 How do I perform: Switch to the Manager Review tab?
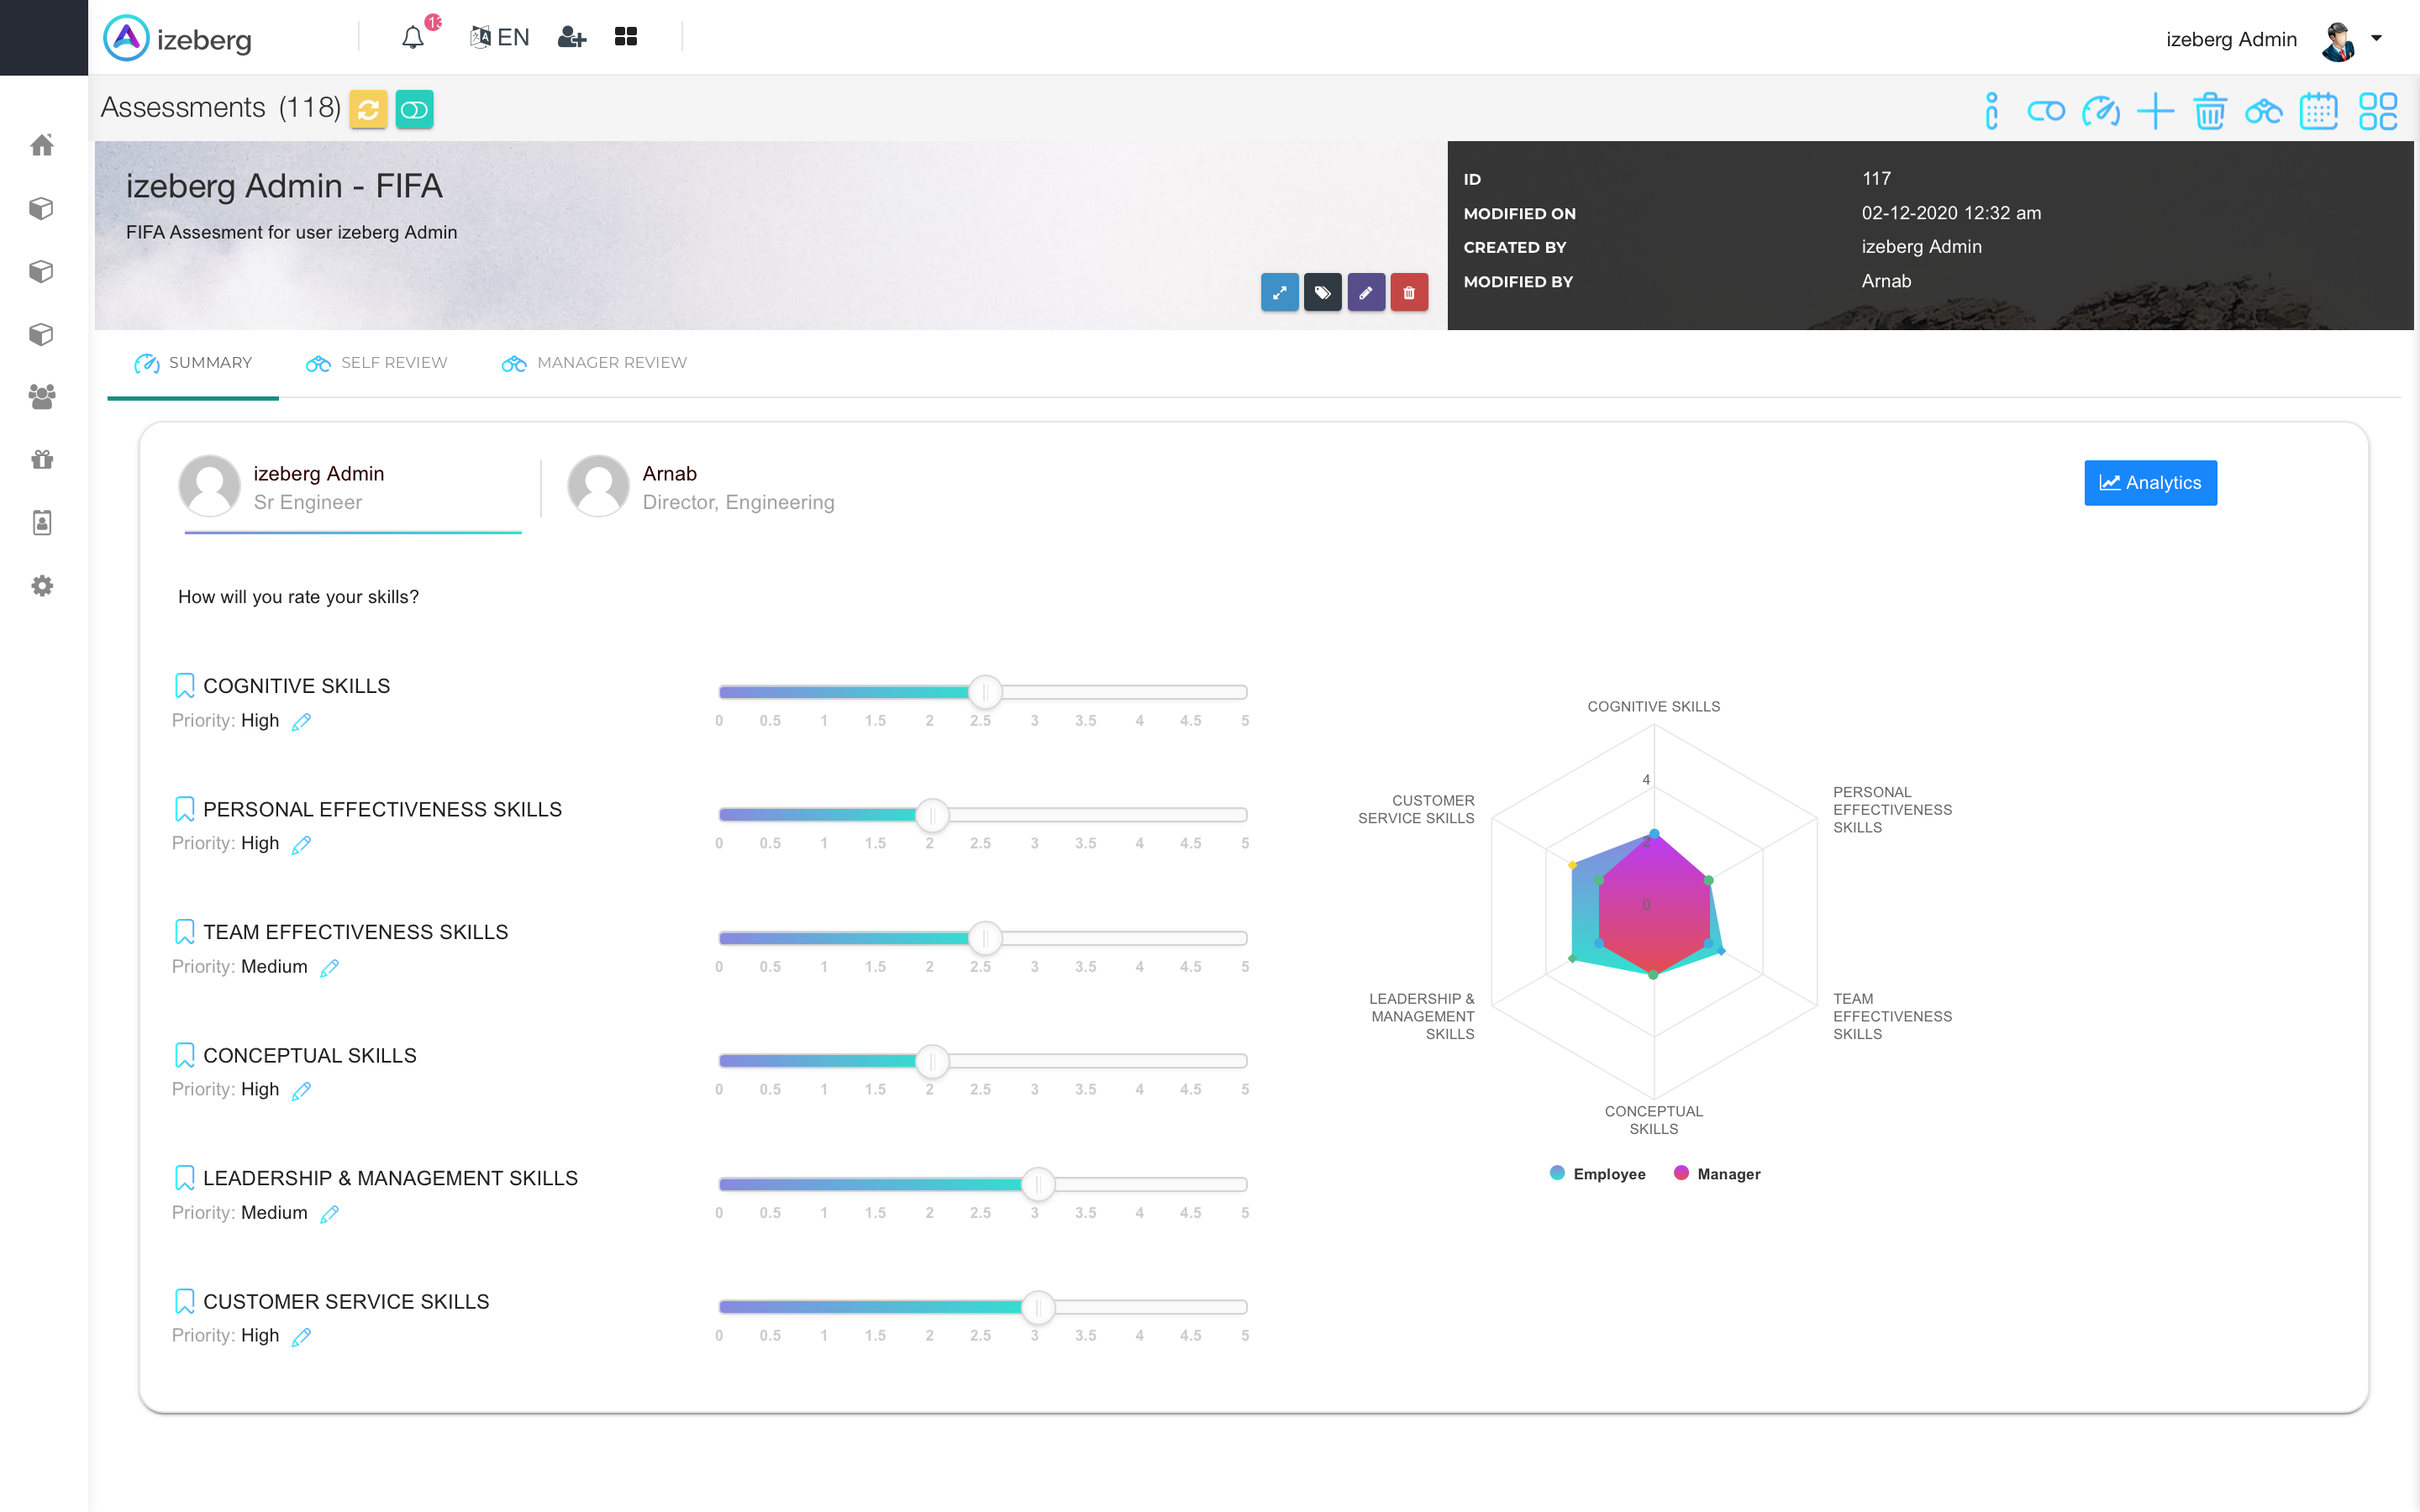[x=594, y=363]
